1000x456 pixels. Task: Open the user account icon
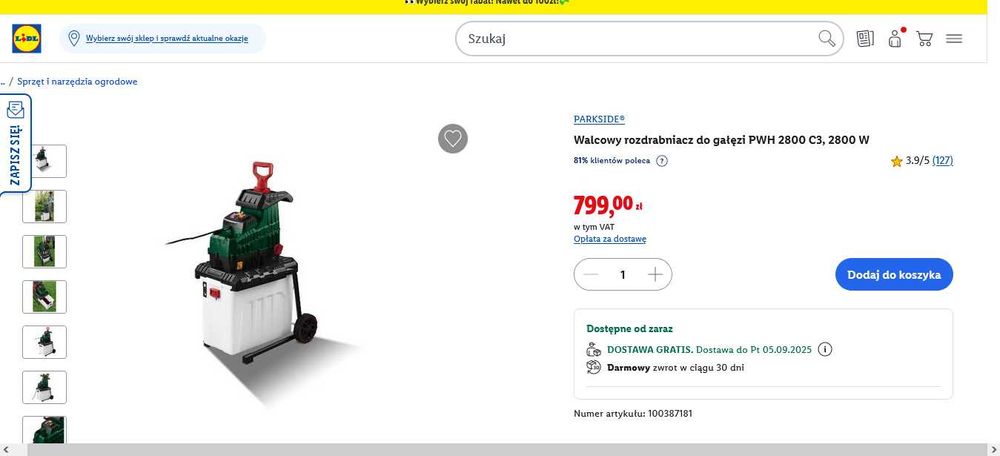click(895, 38)
